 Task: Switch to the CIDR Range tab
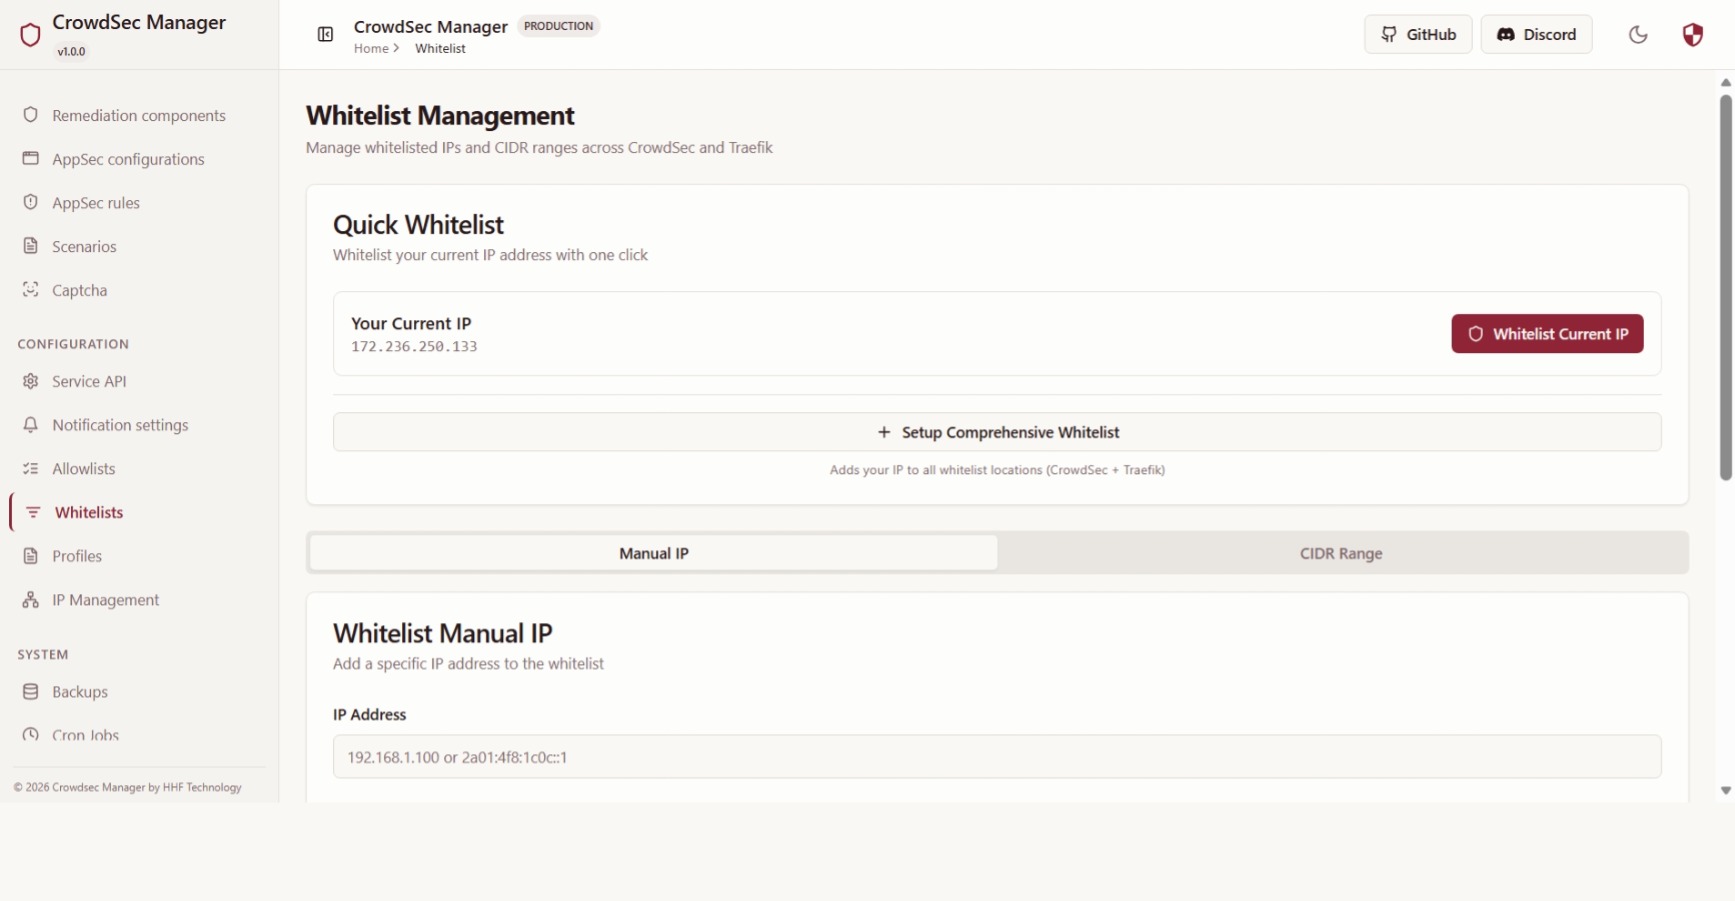pos(1340,553)
